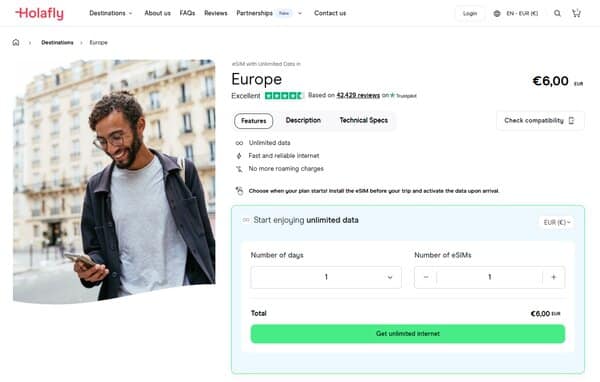Open the 42,429 reviews link
The image size is (600, 382).
point(358,95)
